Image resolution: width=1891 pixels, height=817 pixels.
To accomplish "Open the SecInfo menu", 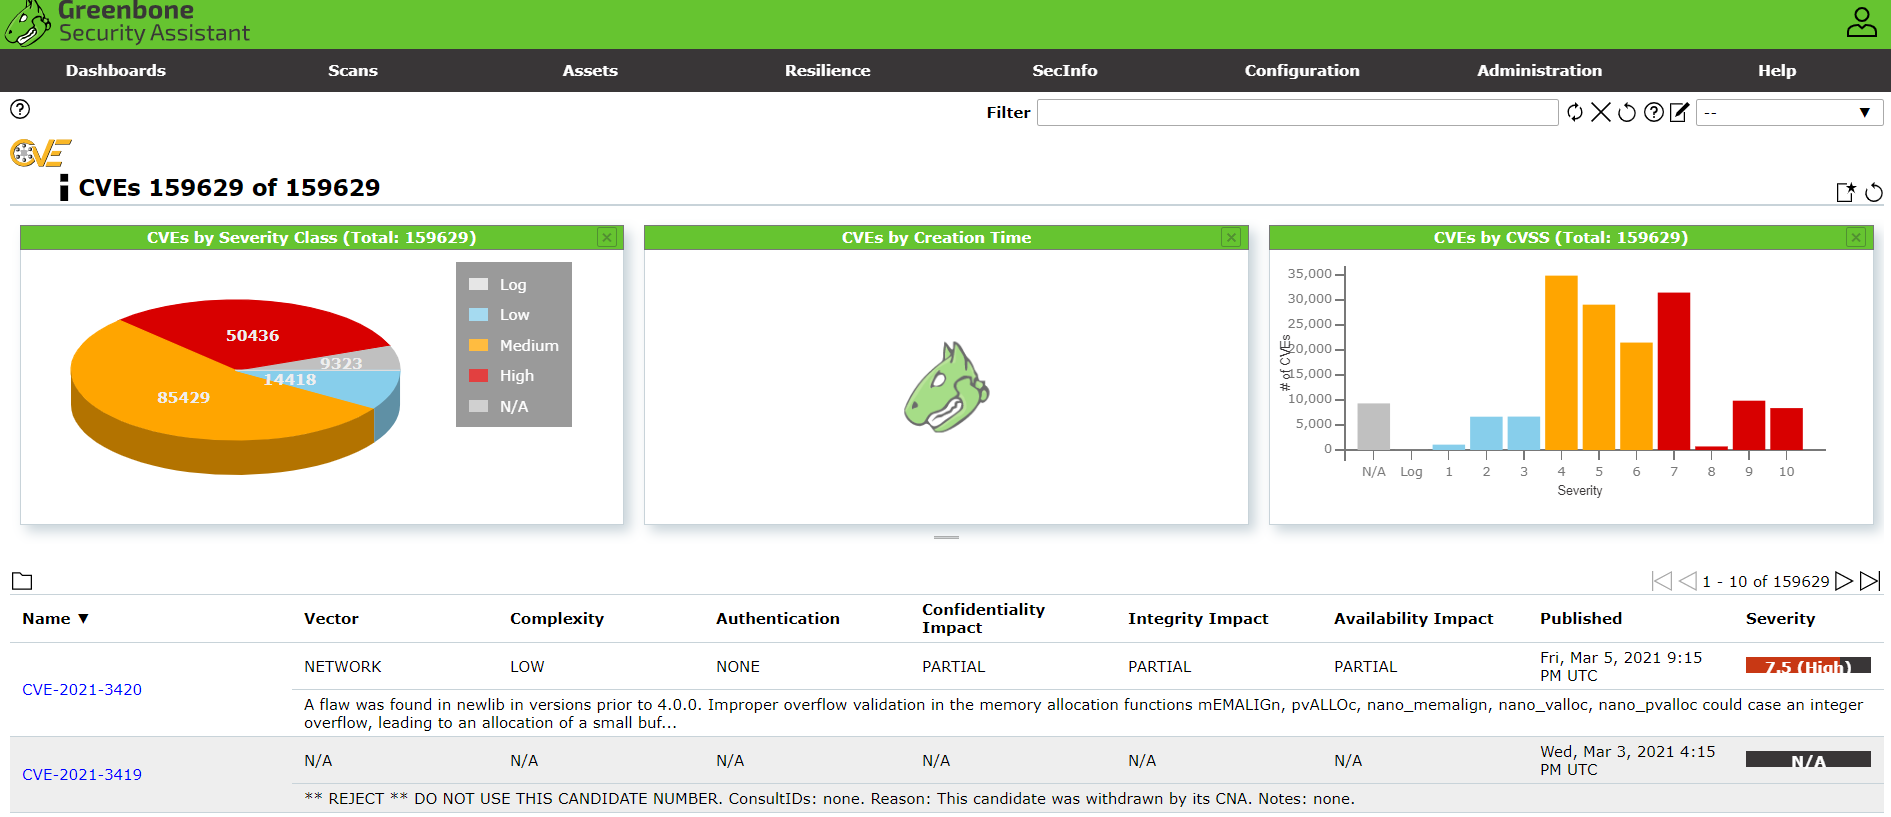I will click(x=1064, y=71).
